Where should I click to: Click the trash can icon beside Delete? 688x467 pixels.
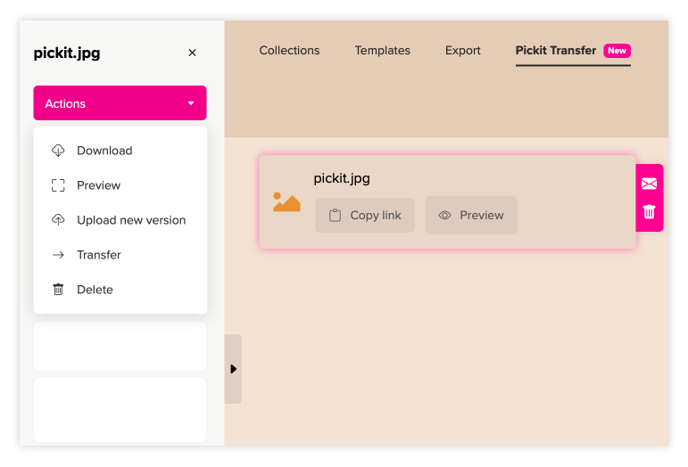pyautogui.click(x=58, y=290)
